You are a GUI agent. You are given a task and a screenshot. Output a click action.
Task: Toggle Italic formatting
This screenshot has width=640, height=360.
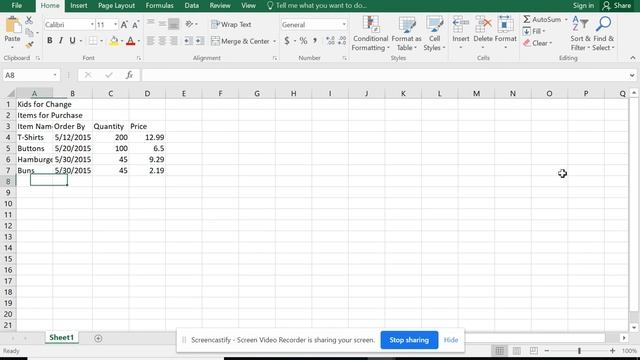pyautogui.click(x=61, y=41)
